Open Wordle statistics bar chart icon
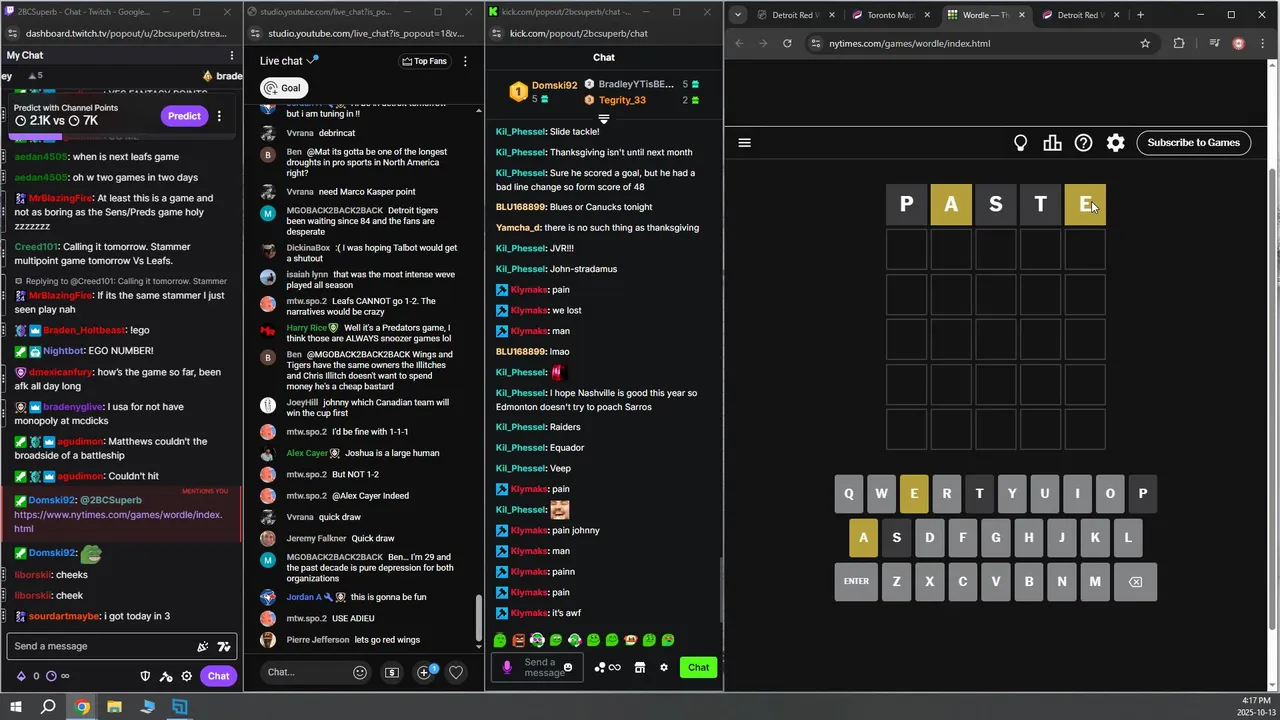The height and width of the screenshot is (720, 1280). click(x=1052, y=143)
